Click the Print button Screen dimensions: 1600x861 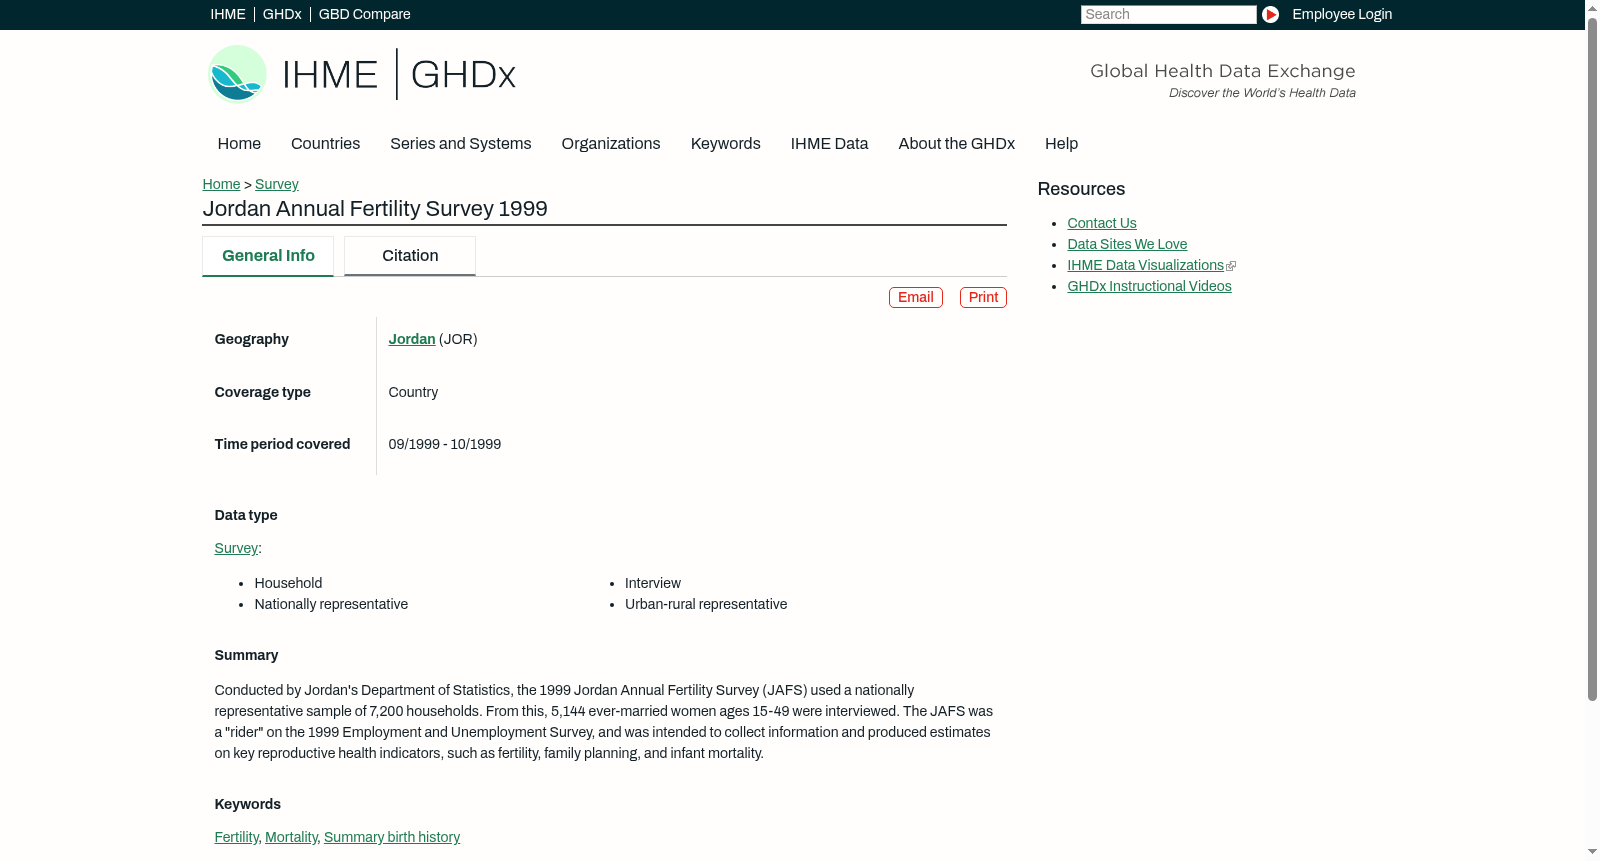(983, 297)
